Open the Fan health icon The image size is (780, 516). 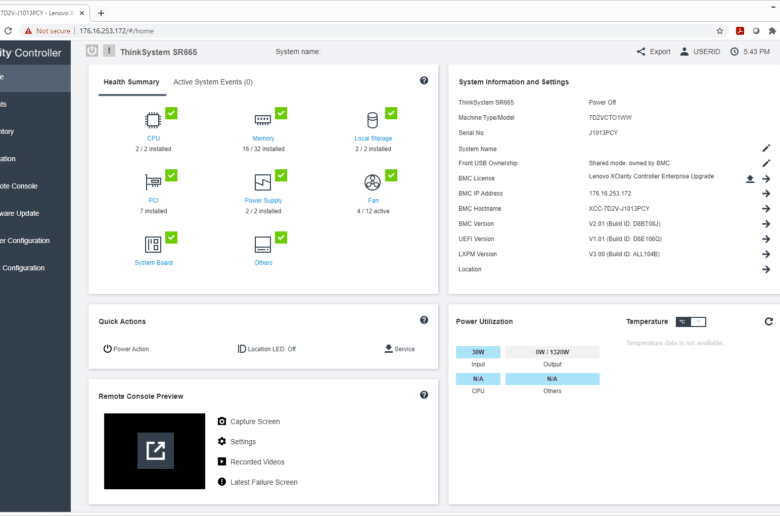[373, 183]
